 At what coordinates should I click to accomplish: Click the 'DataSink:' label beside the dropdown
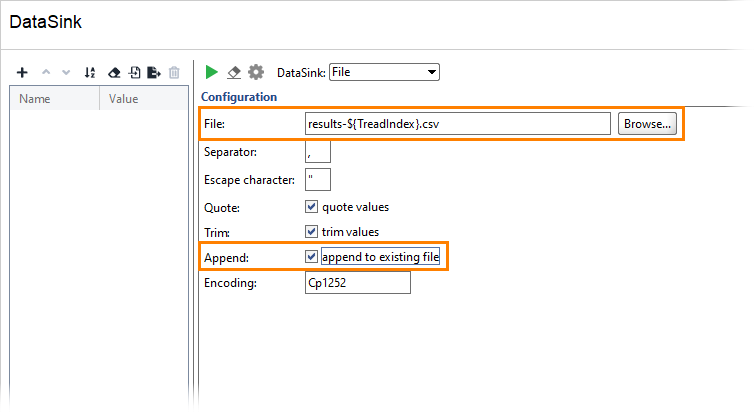301,73
